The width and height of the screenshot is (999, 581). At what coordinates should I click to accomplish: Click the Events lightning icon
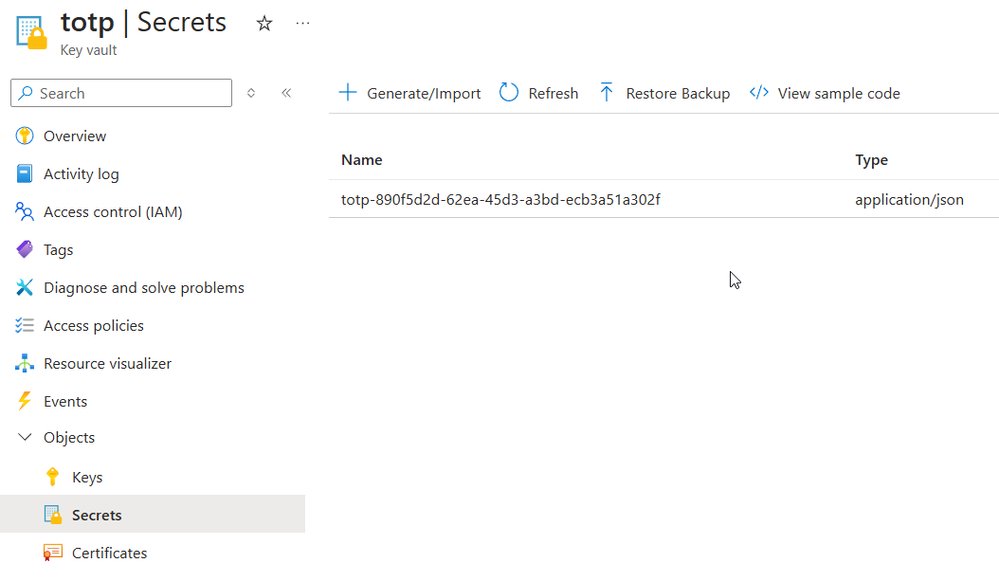coord(25,401)
